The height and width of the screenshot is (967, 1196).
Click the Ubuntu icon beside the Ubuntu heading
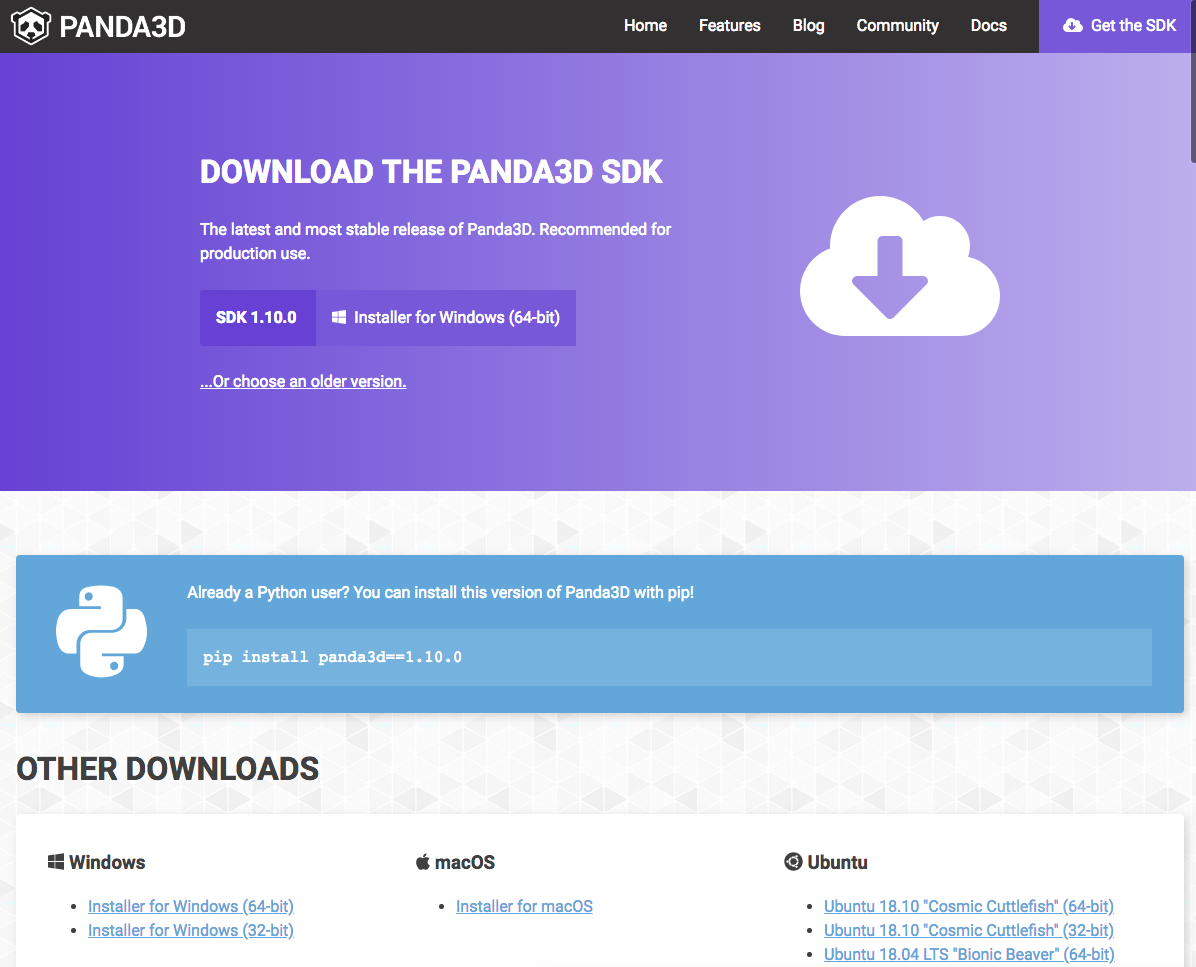click(x=793, y=862)
